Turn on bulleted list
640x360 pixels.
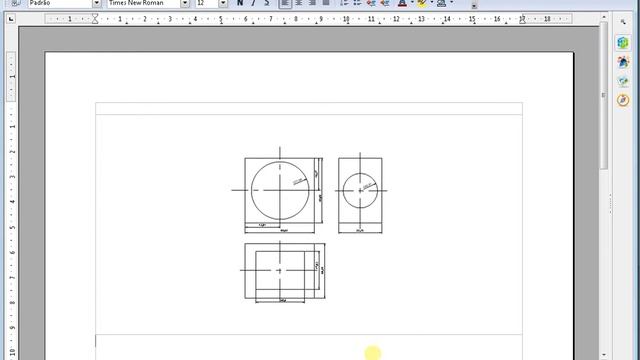(358, 3)
